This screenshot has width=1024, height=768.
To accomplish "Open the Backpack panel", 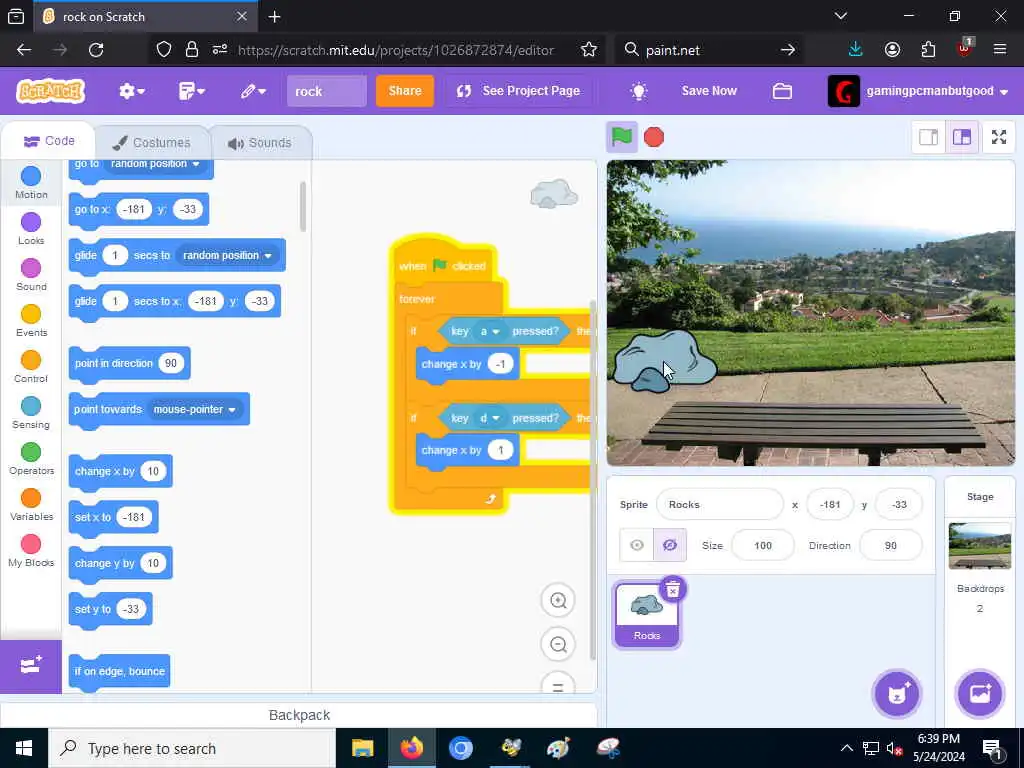I will [x=299, y=715].
